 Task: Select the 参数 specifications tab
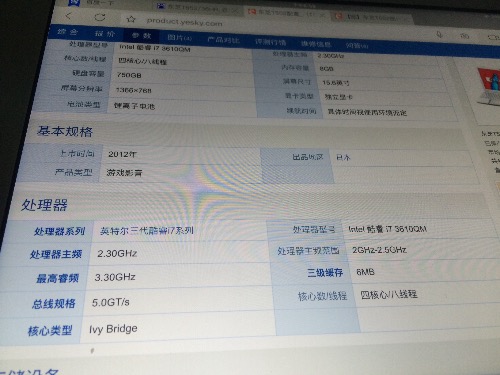pos(141,35)
